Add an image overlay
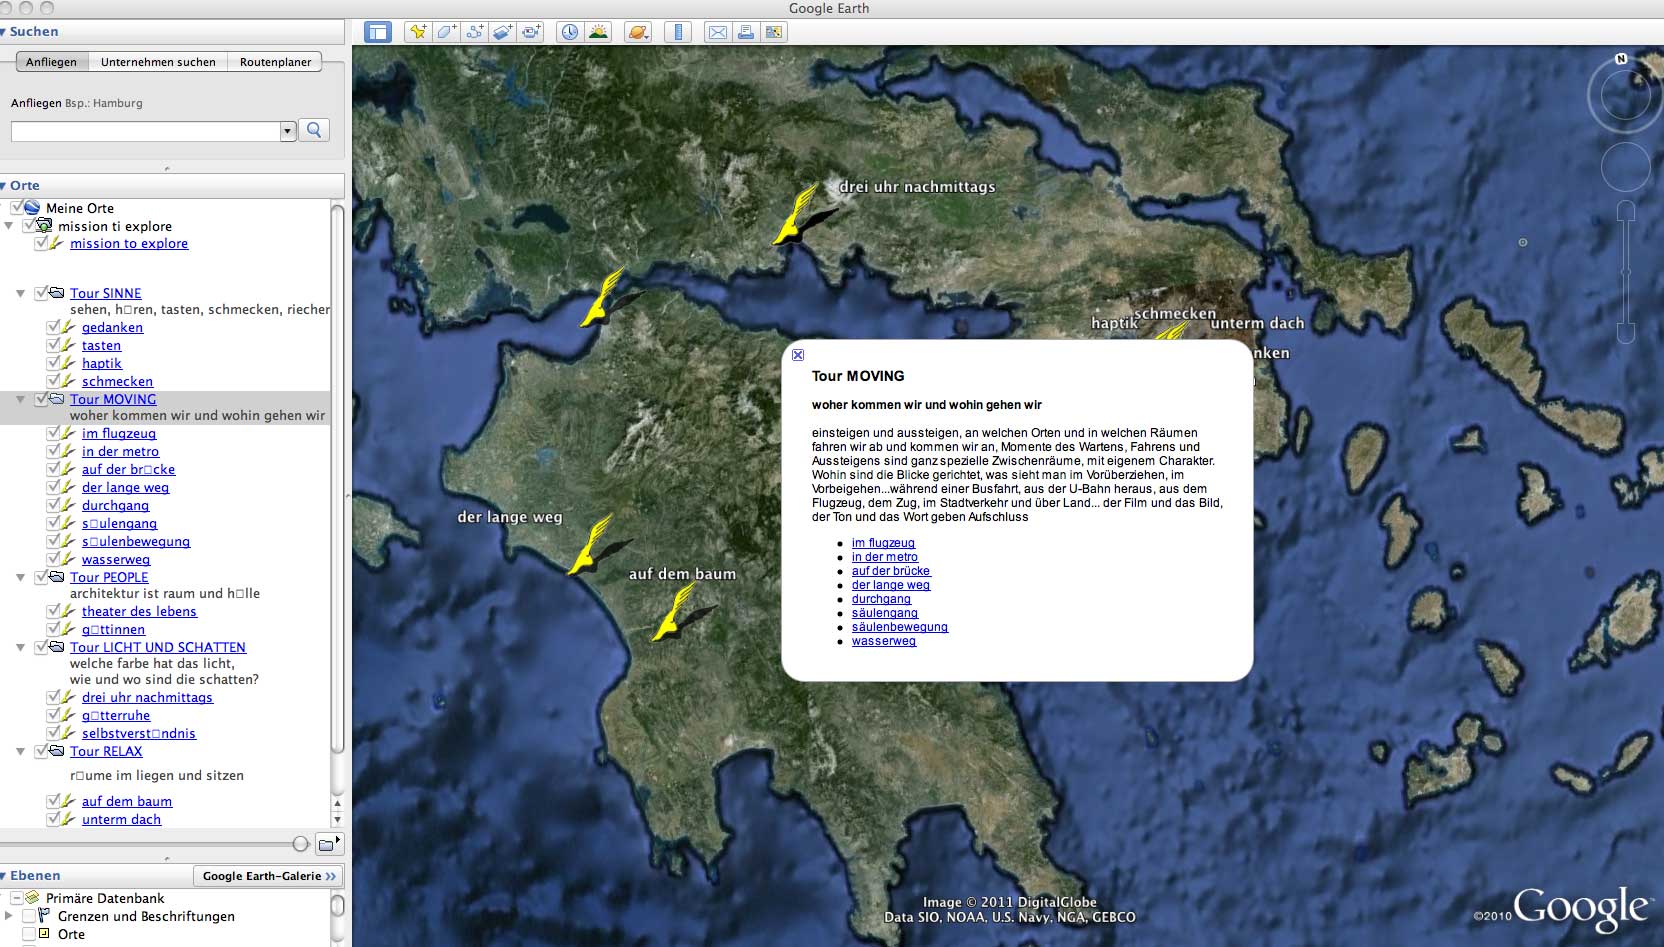This screenshot has width=1664, height=947. pyautogui.click(x=502, y=32)
